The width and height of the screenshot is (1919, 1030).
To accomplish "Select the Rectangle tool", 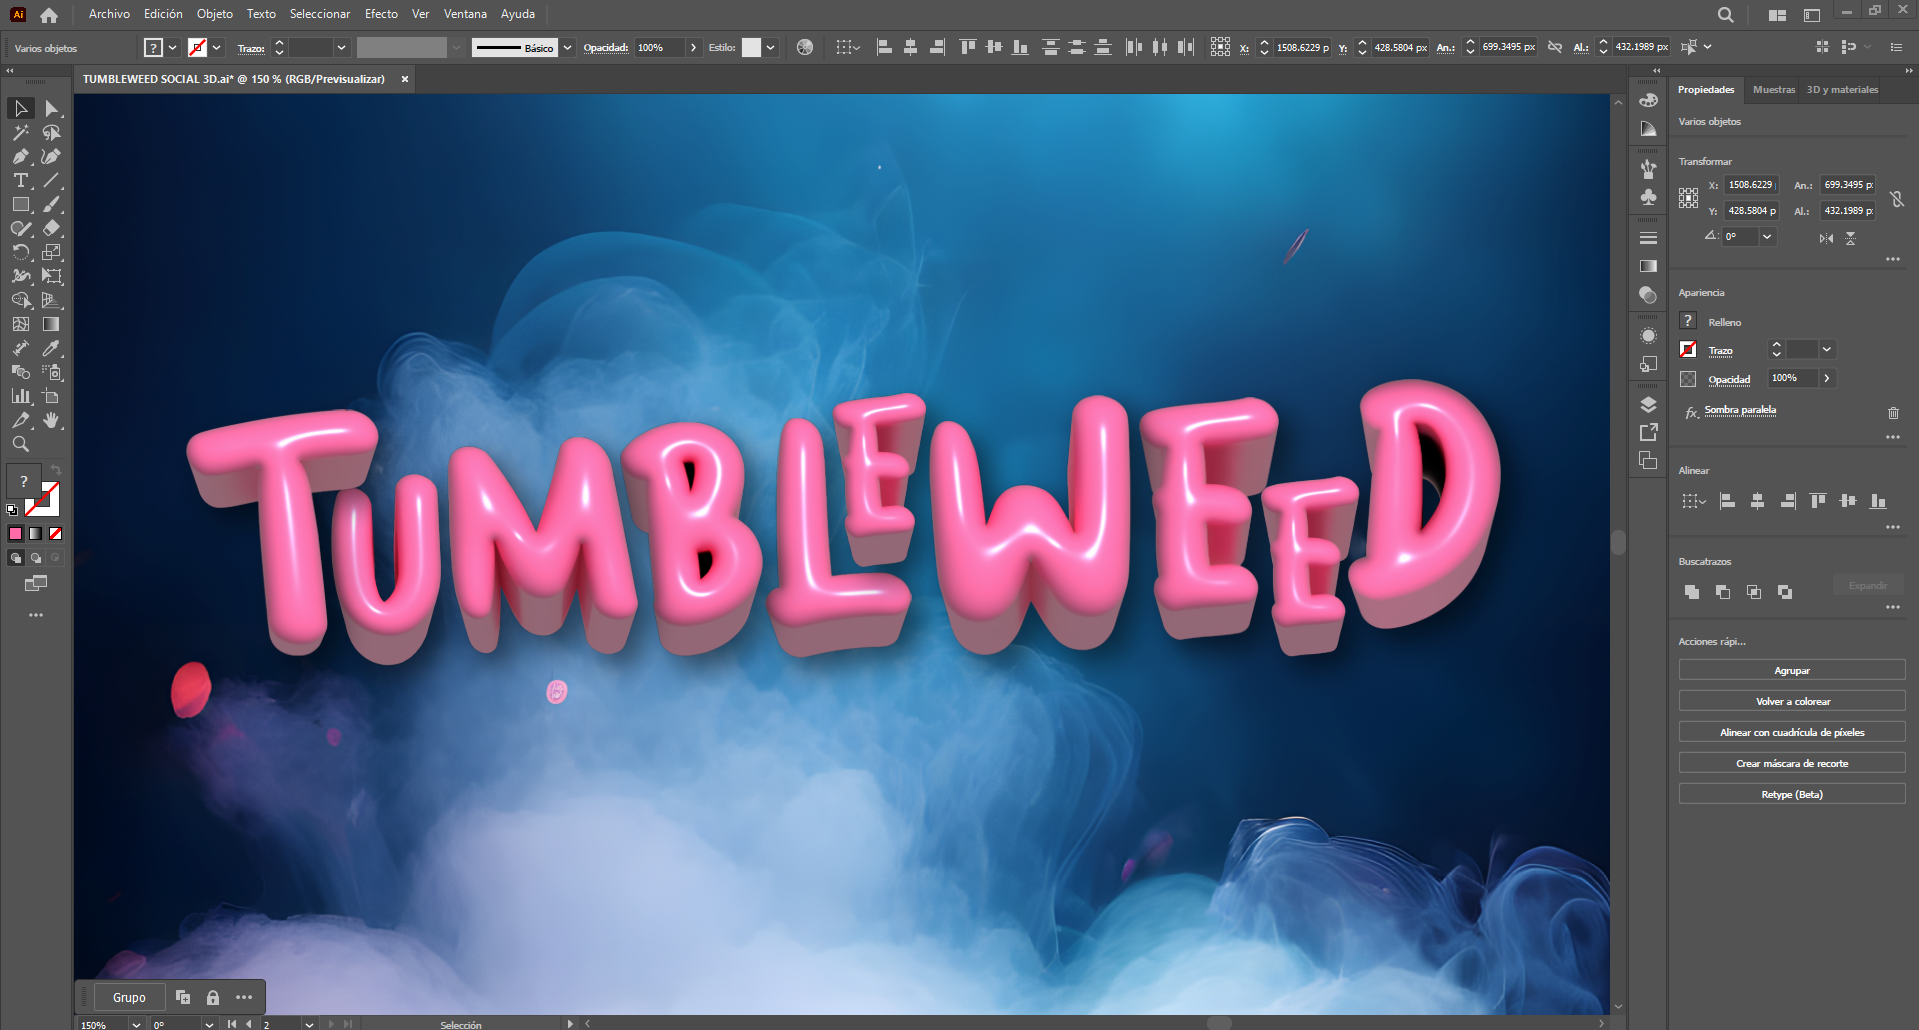I will tap(20, 204).
